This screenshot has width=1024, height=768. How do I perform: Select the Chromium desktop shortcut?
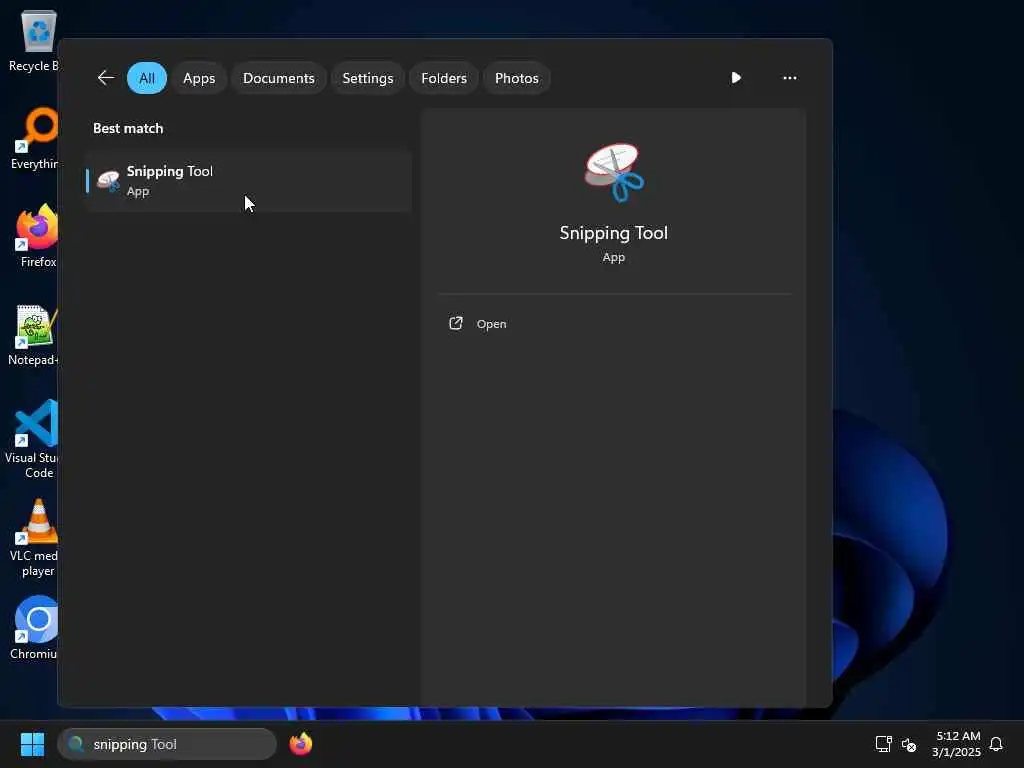point(34,628)
